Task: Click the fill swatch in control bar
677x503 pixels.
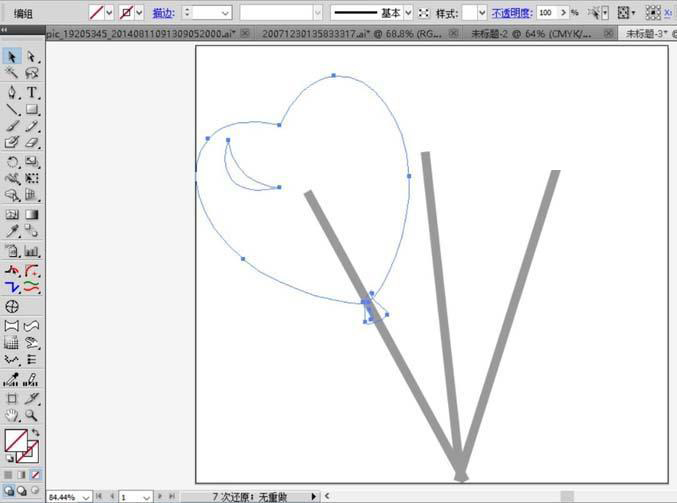Action: (96, 13)
